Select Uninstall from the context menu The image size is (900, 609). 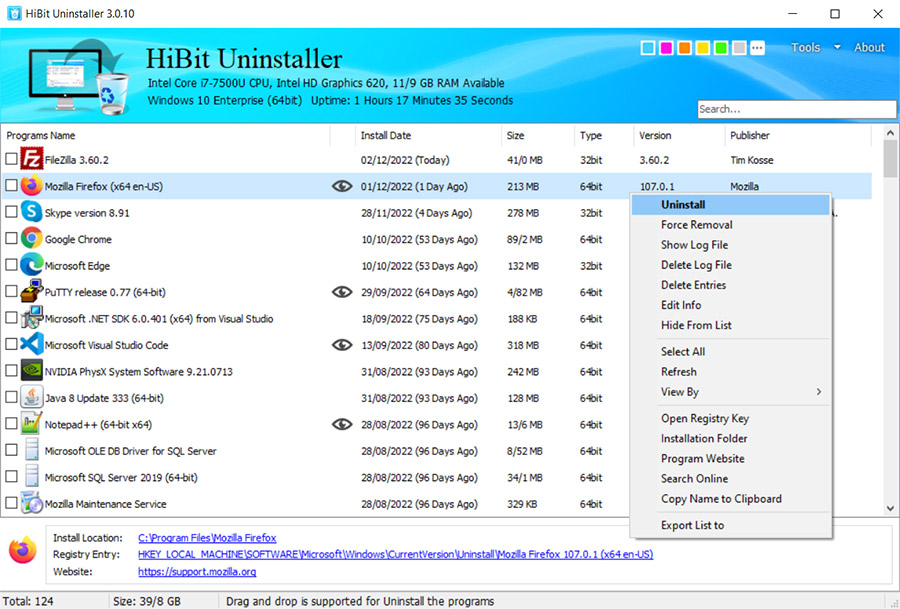683,204
